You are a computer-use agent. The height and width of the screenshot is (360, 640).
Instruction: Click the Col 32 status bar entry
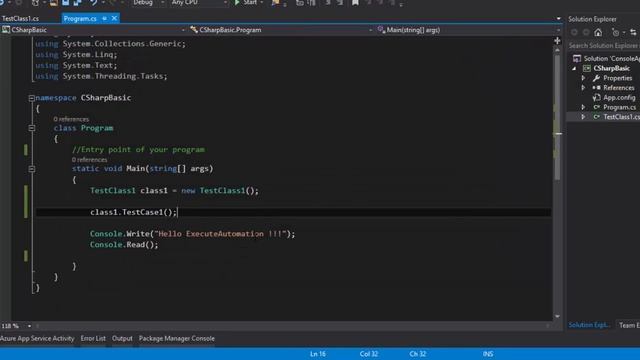(369, 354)
